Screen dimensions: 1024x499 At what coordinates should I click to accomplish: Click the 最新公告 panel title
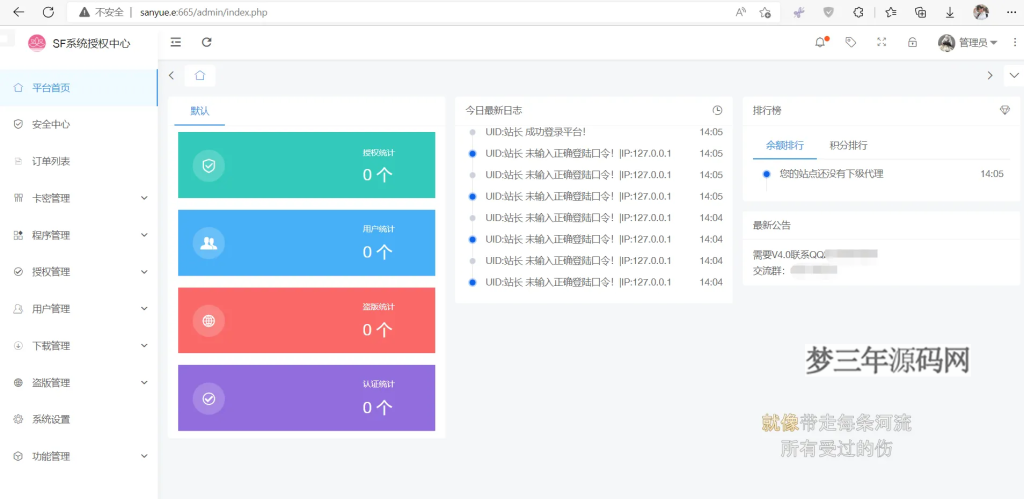[772, 225]
